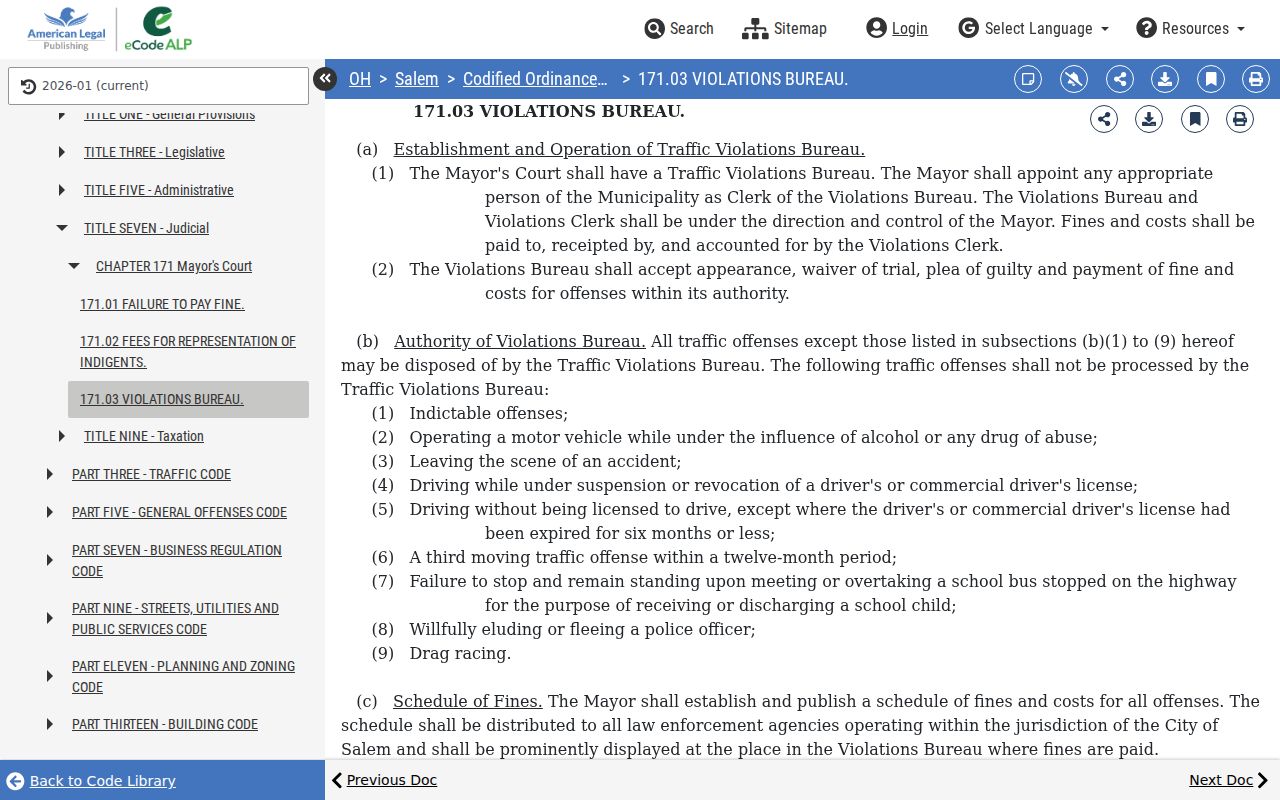Go to the Previous Doc
The height and width of the screenshot is (800, 1280).
[x=384, y=780]
